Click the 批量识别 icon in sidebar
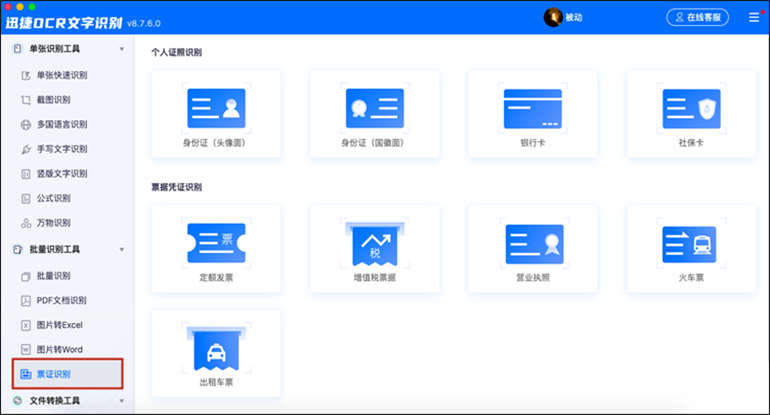The height and width of the screenshot is (415, 770). [26, 277]
